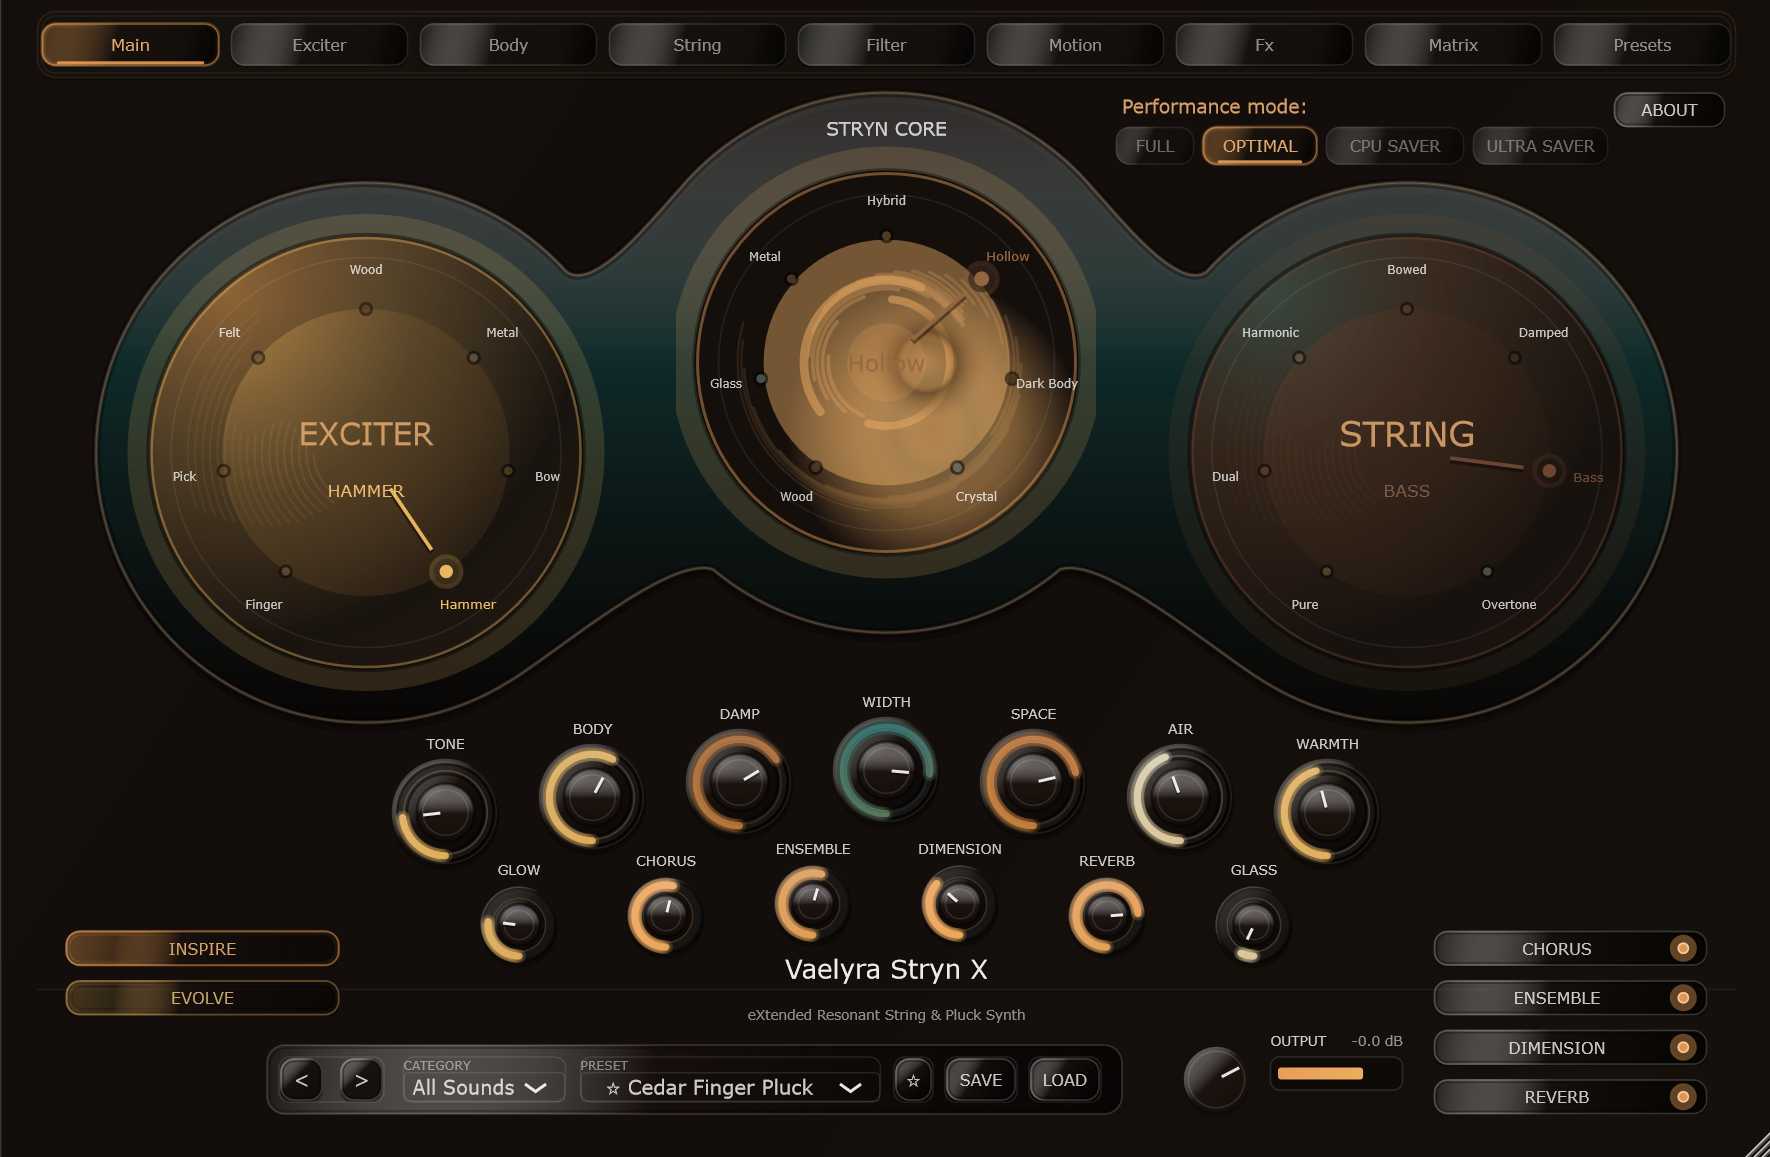1770x1157 pixels.
Task: Select the Pick exciter node
Action: coord(224,470)
